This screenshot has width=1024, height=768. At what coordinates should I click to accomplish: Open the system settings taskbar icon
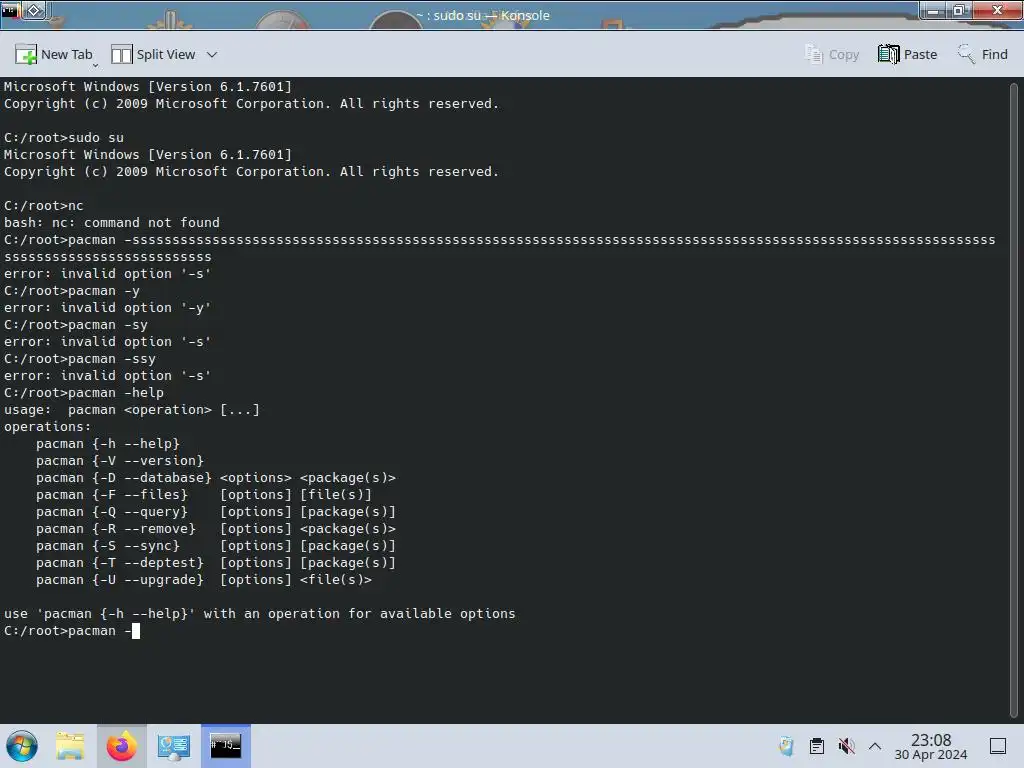coord(173,746)
